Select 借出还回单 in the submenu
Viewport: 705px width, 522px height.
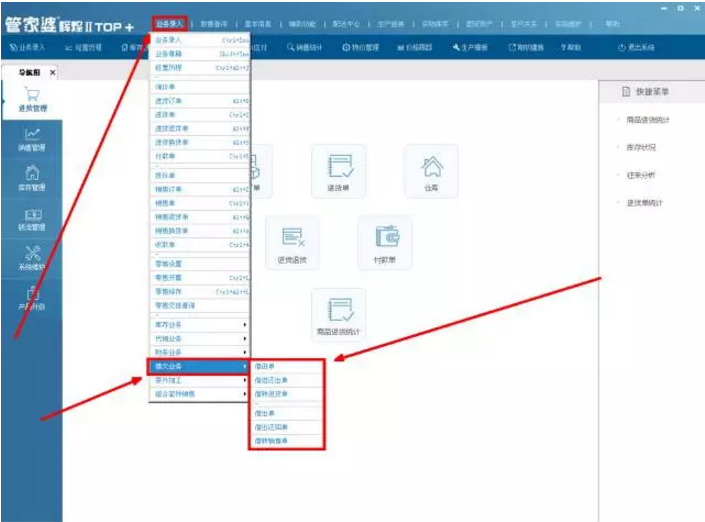[286, 427]
